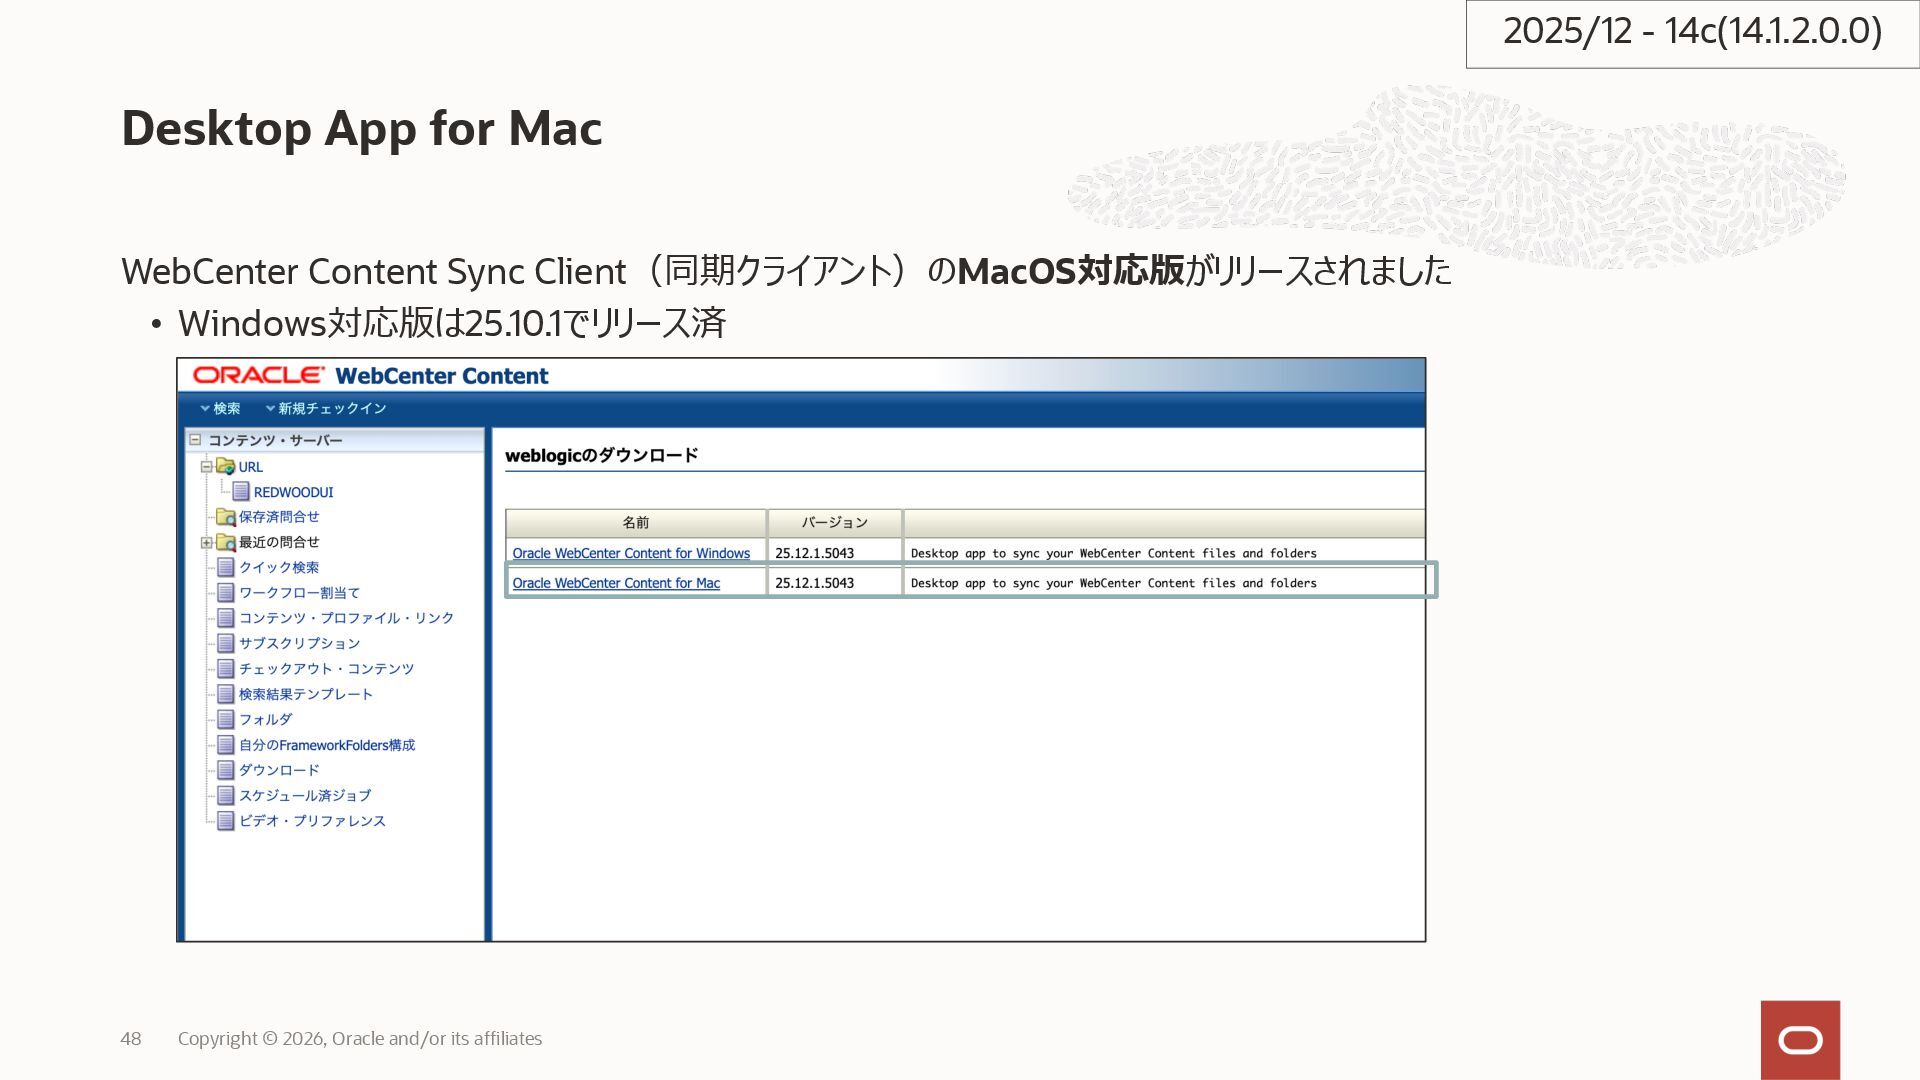The width and height of the screenshot is (1920, 1080).
Task: Click the バージョン column header
Action: tap(834, 523)
